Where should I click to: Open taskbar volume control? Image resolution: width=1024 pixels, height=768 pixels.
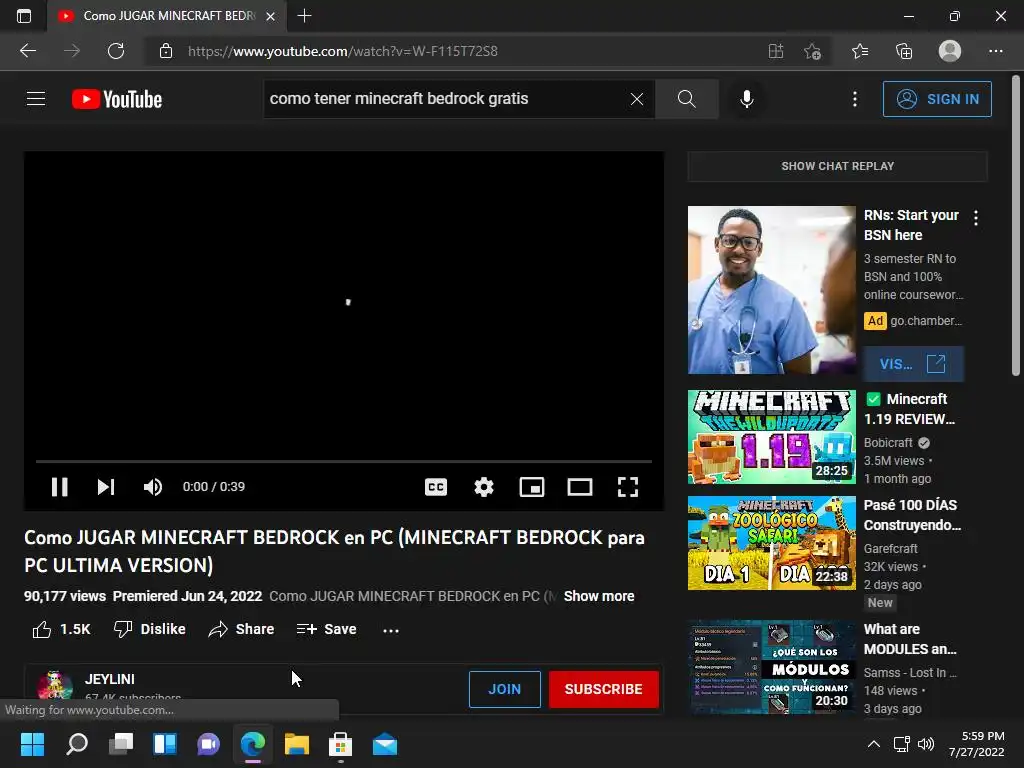click(x=925, y=744)
